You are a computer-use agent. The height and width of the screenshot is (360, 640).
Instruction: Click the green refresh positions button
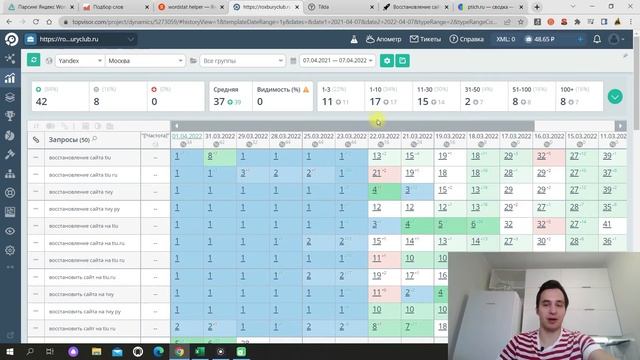tap(34, 60)
